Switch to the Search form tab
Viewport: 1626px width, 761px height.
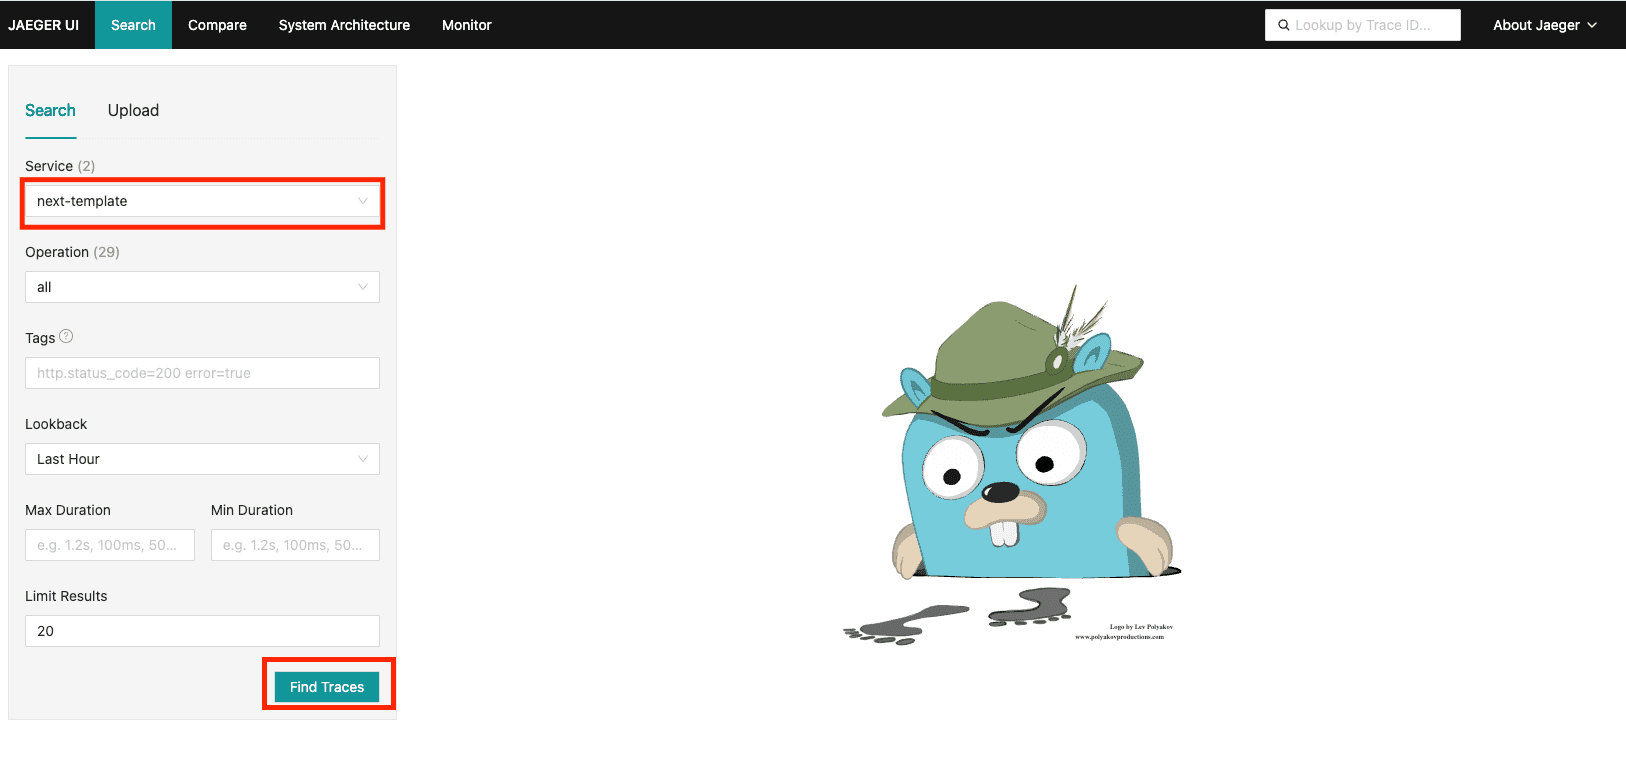tap(50, 111)
